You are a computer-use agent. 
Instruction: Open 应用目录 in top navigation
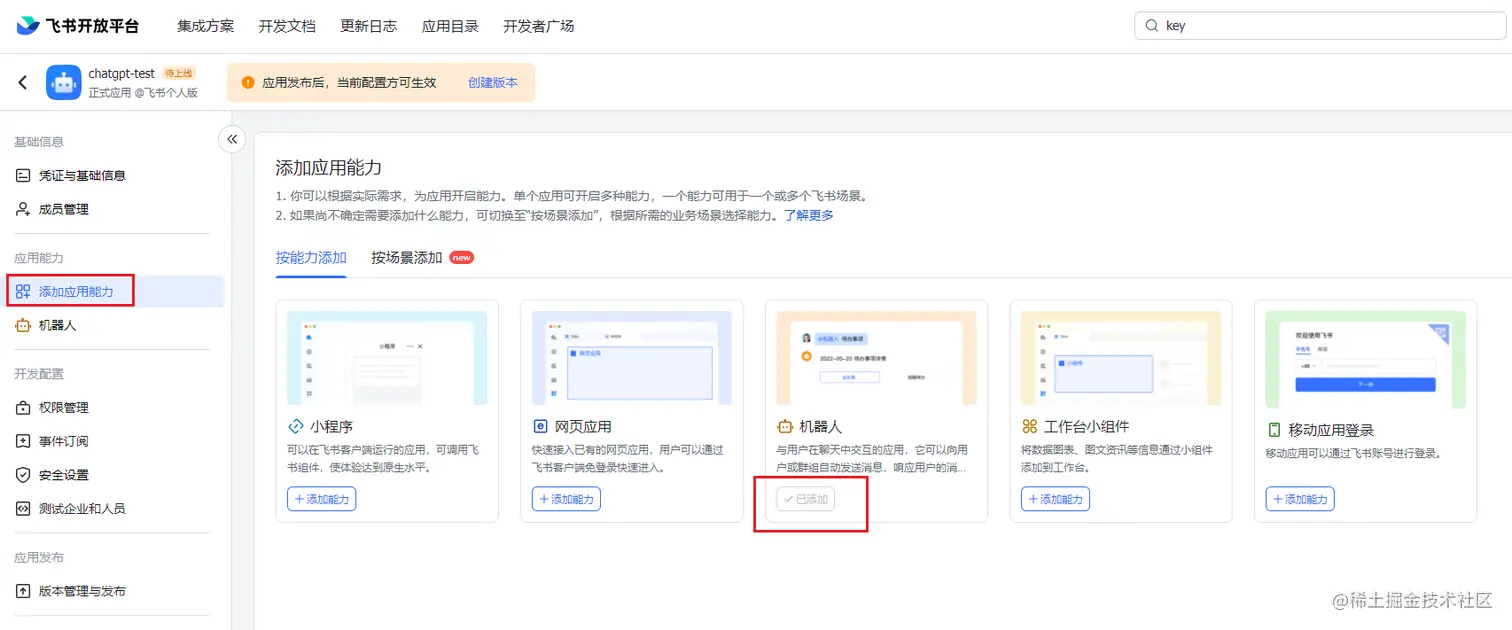(x=450, y=26)
